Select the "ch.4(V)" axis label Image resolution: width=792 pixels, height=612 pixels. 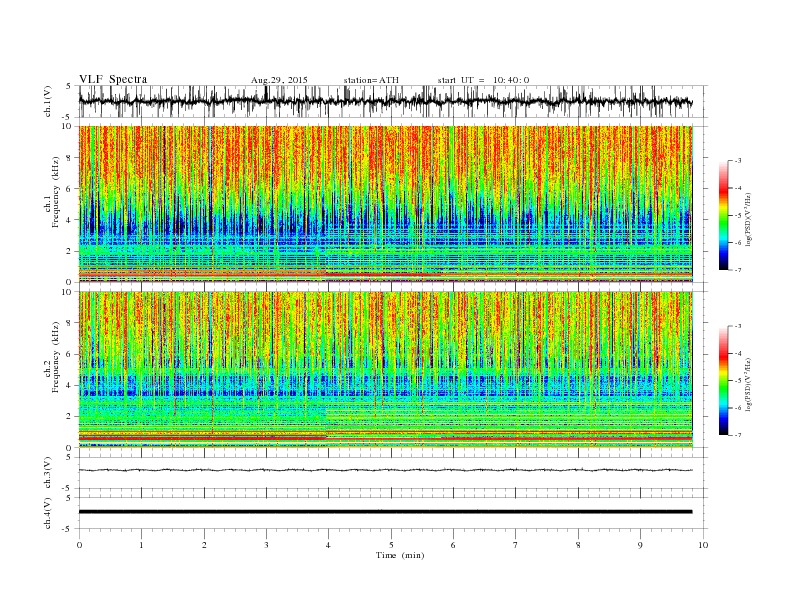[48, 513]
